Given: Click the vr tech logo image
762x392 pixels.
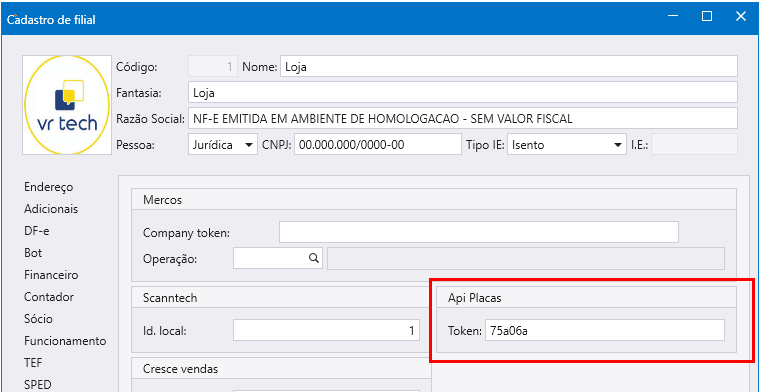Looking at the screenshot, I should 67,105.
